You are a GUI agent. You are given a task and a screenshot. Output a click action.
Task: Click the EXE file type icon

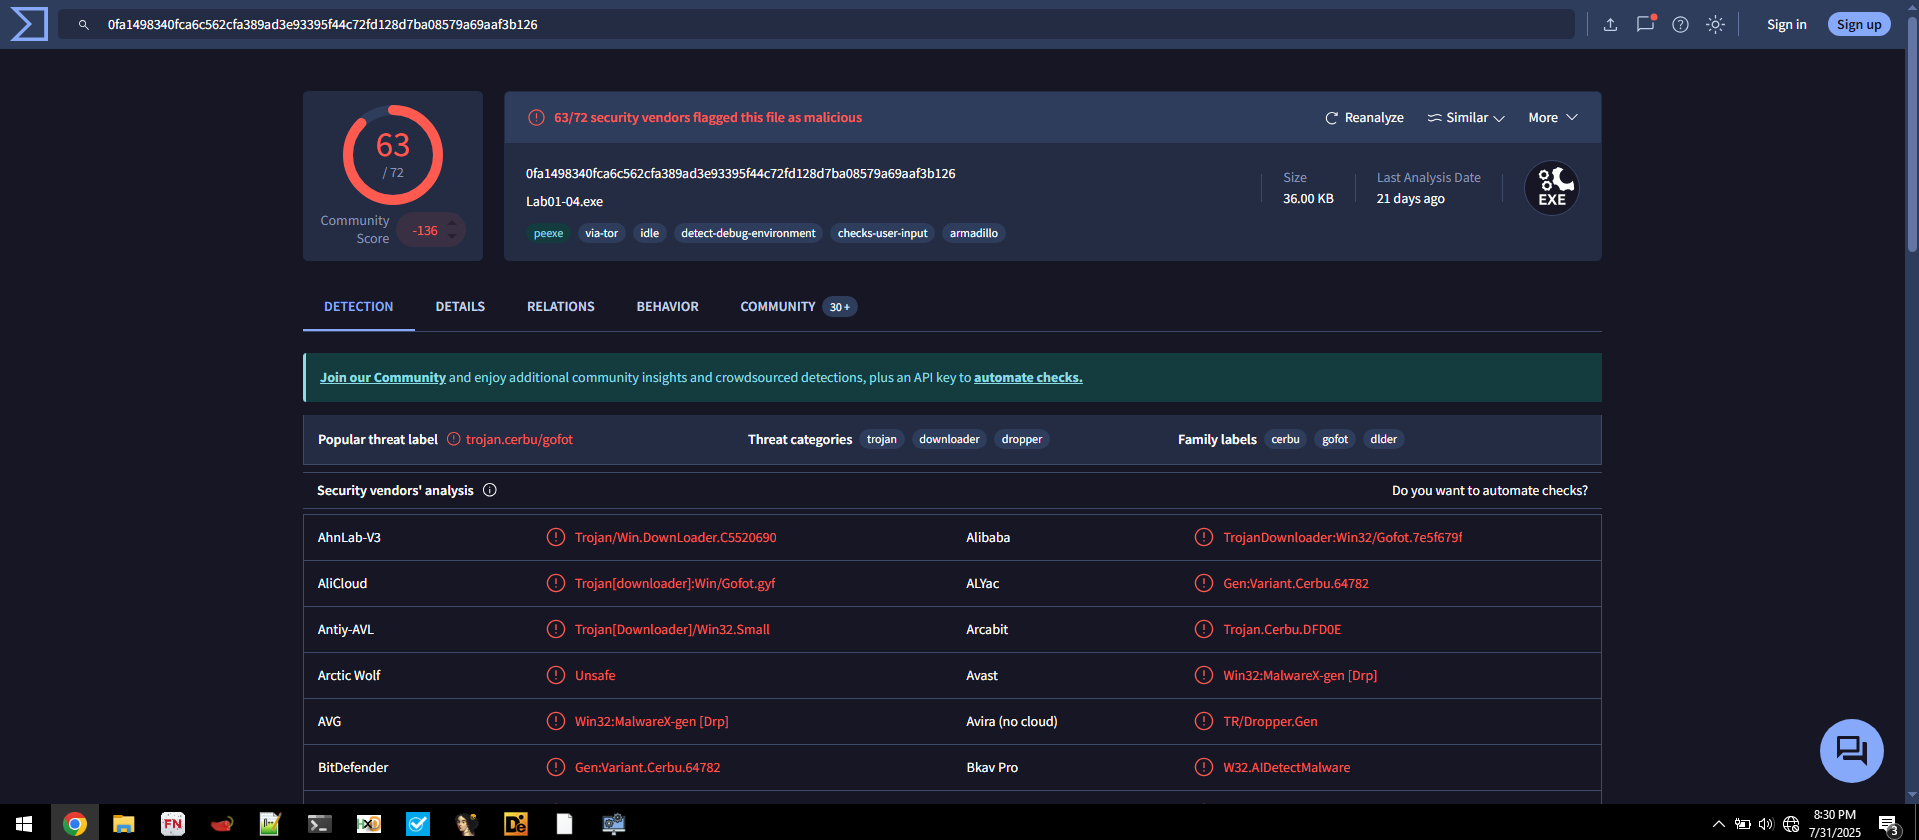click(x=1551, y=188)
